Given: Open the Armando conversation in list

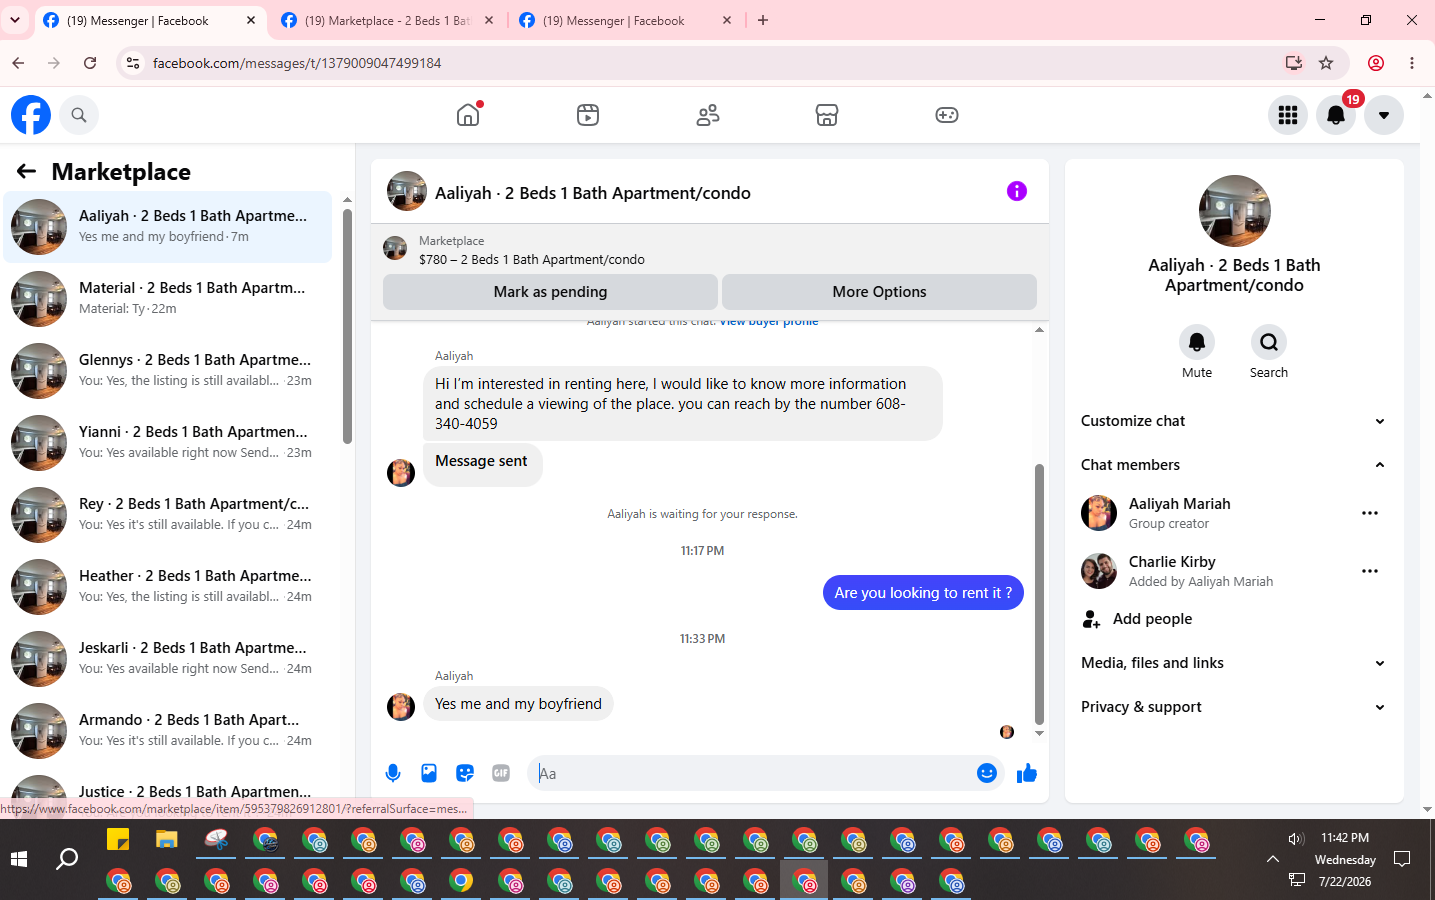Looking at the screenshot, I should pos(168,731).
